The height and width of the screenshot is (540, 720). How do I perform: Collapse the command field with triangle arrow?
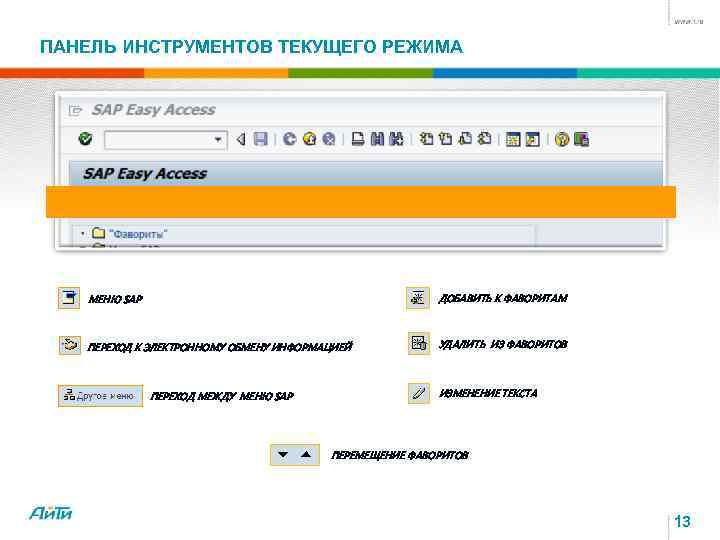[x=241, y=139]
